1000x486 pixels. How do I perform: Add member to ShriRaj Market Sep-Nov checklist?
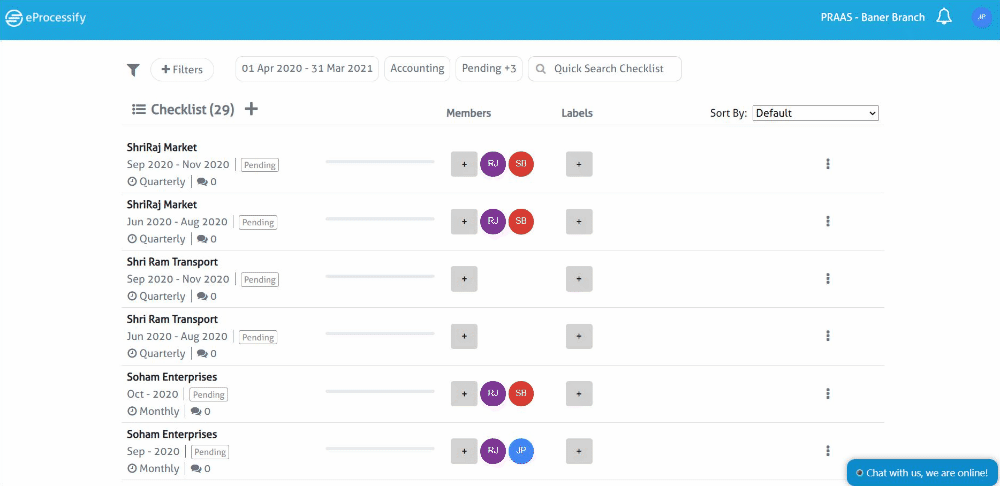464,164
